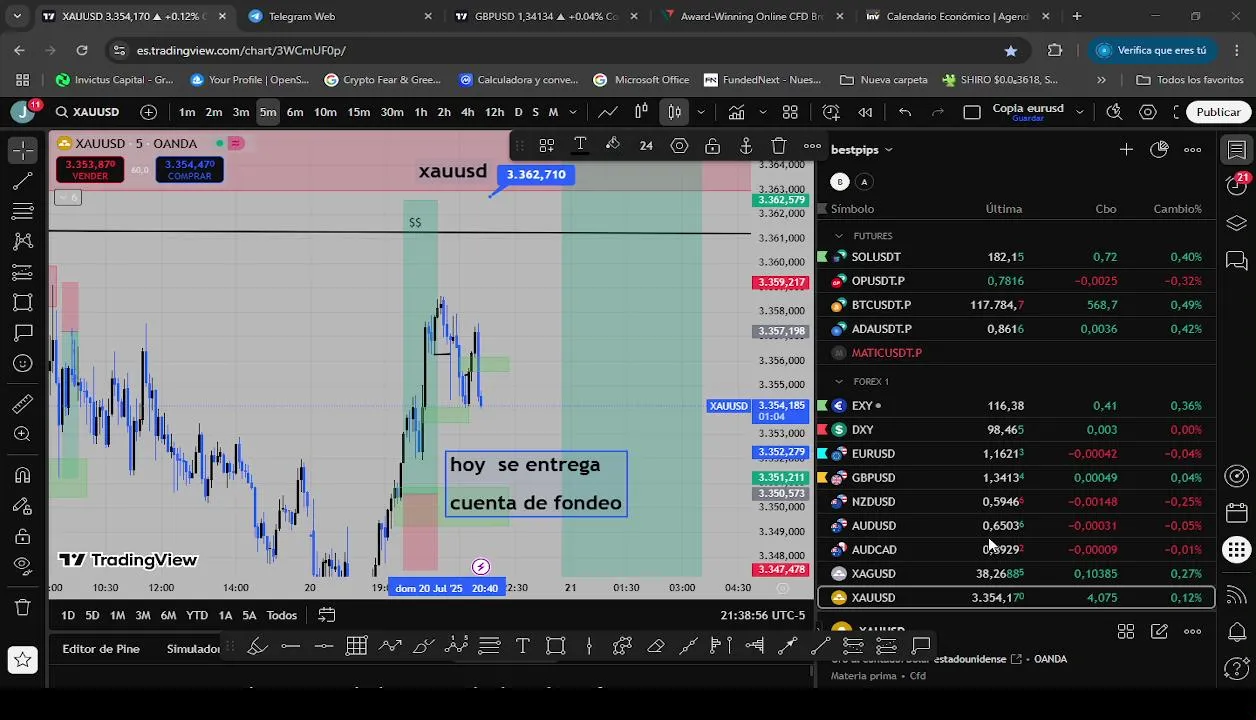This screenshot has width=1256, height=720.
Task: Undo the last chart action
Action: point(905,112)
